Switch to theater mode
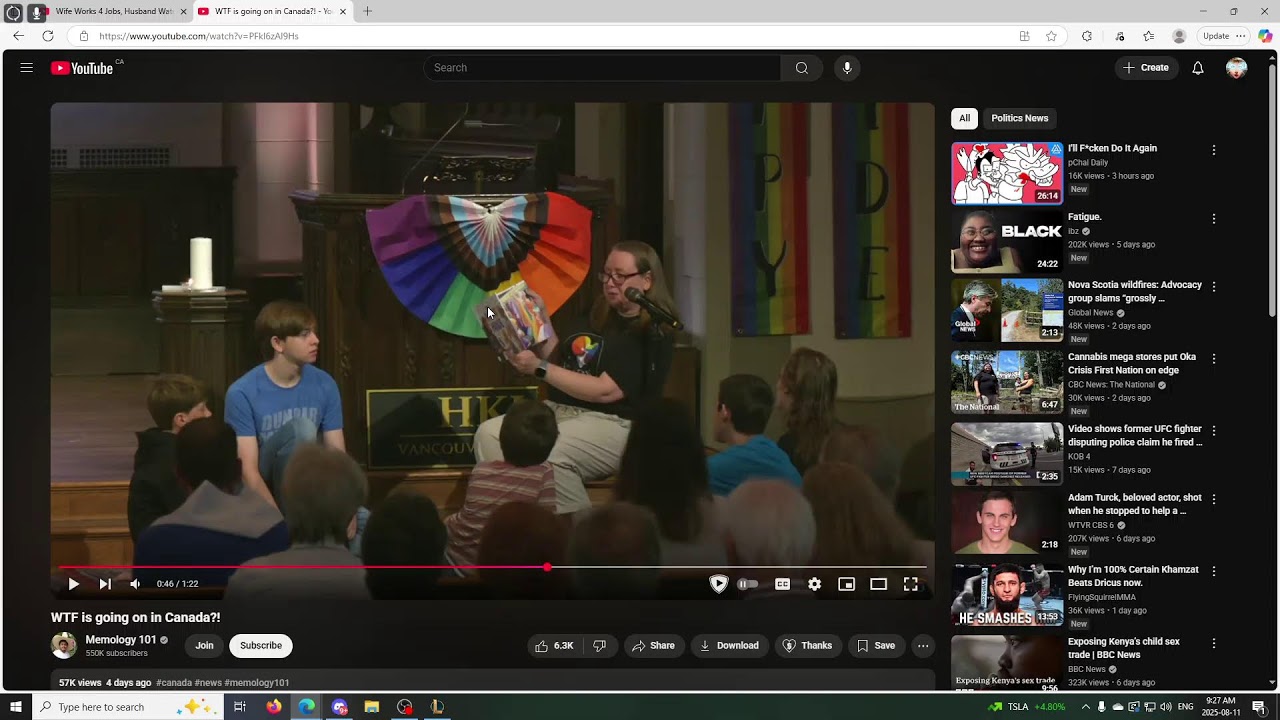 878,584
